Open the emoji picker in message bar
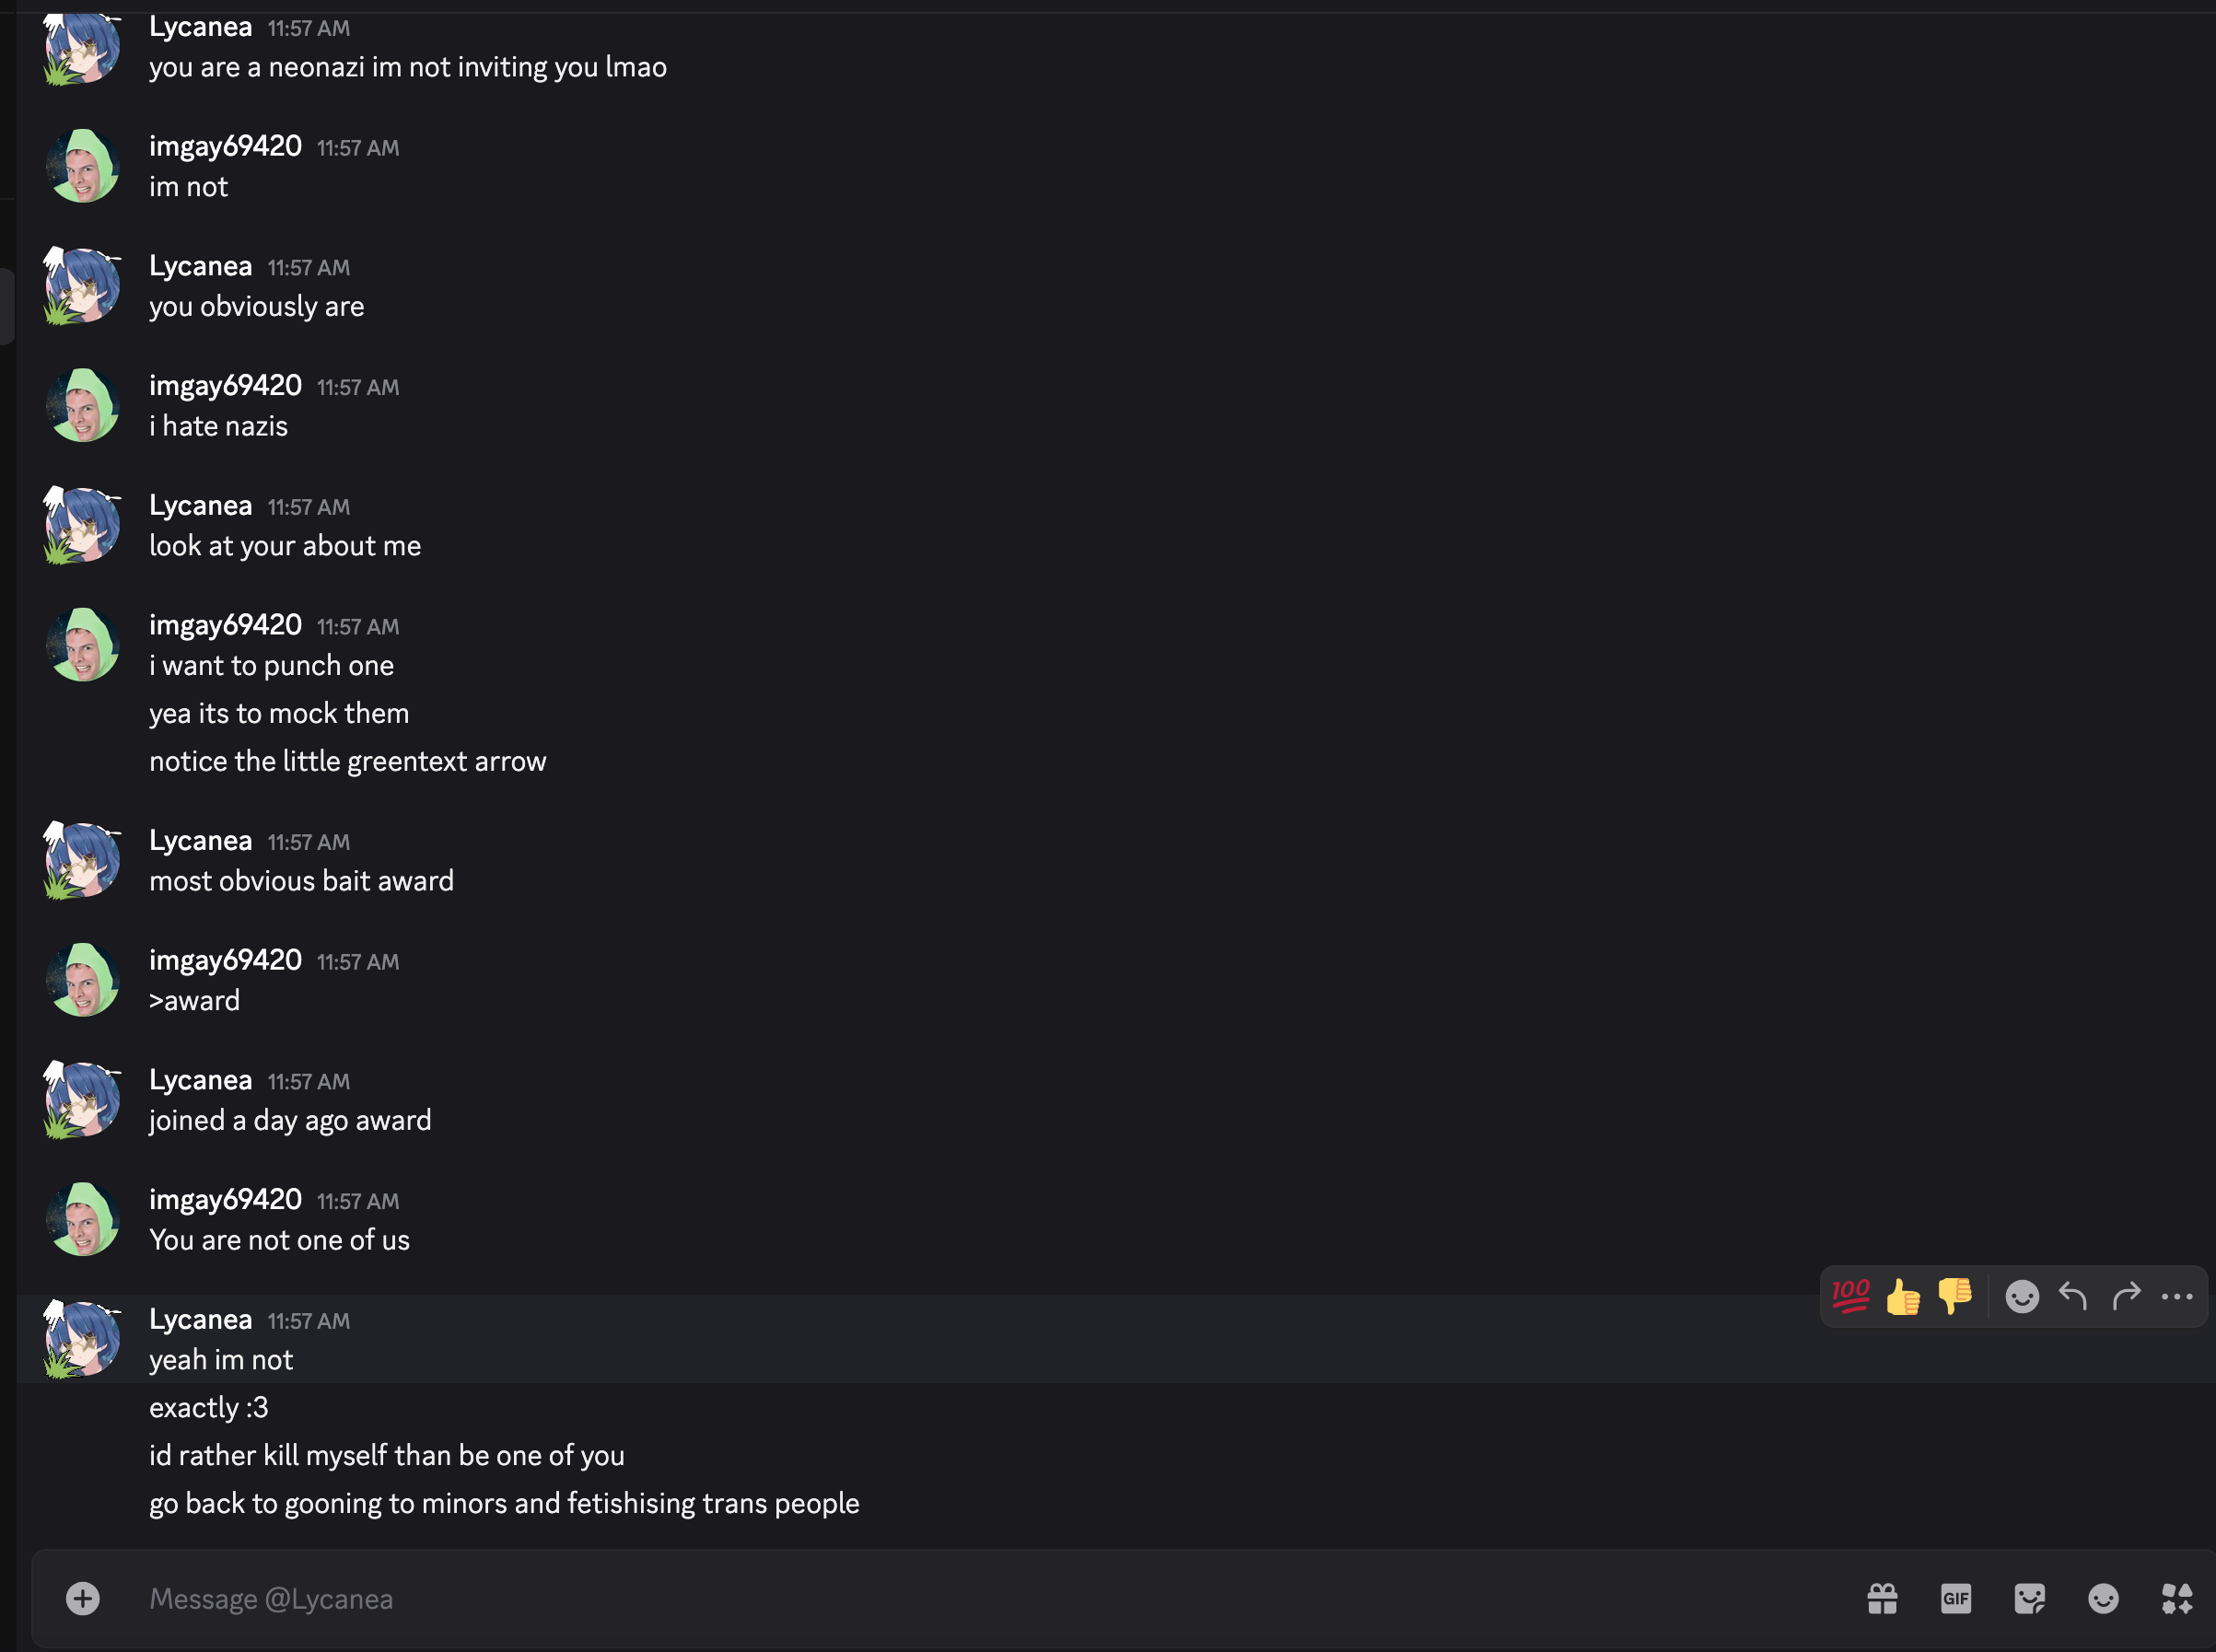Image resolution: width=2216 pixels, height=1652 pixels. point(2103,1598)
